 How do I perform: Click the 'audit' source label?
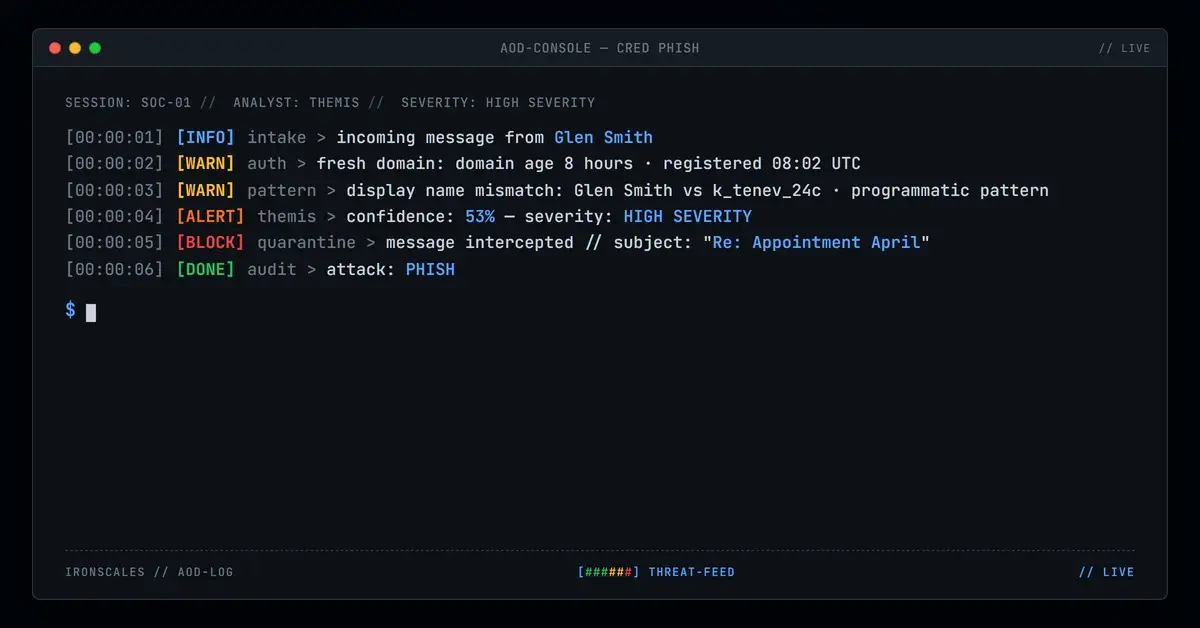272,269
